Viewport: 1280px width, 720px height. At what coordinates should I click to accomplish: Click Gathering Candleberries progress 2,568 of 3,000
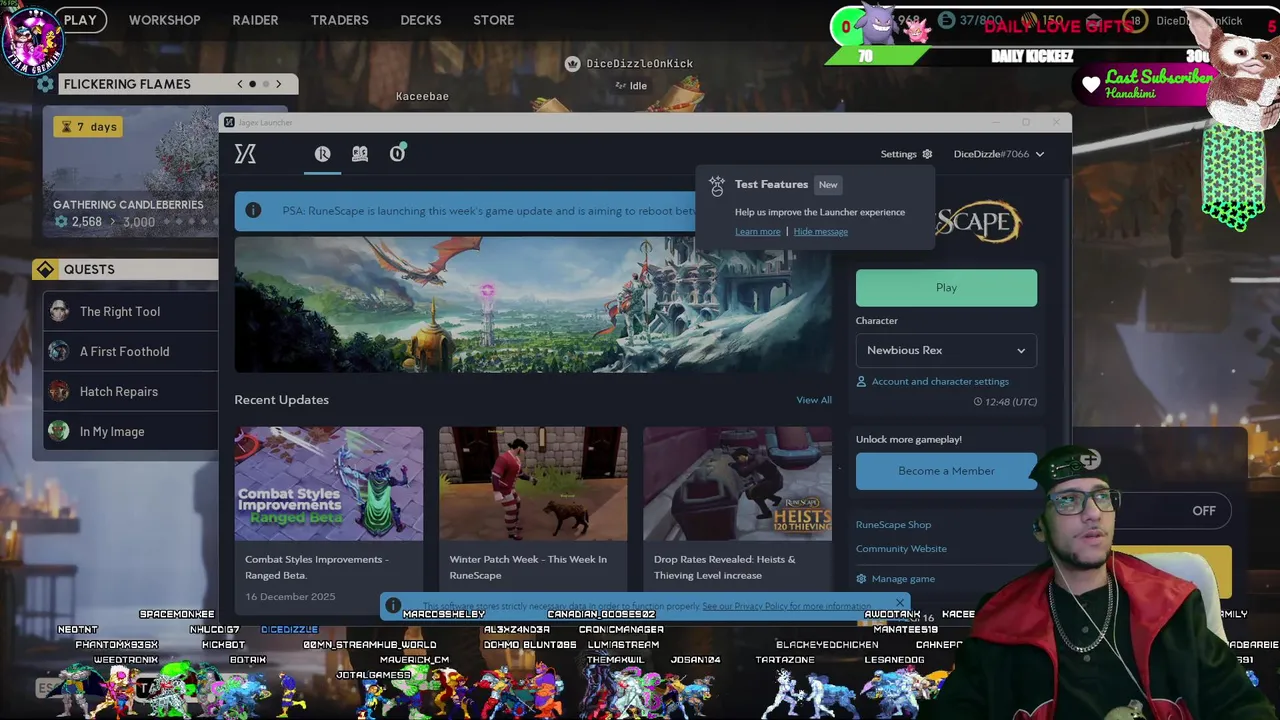[x=104, y=222]
